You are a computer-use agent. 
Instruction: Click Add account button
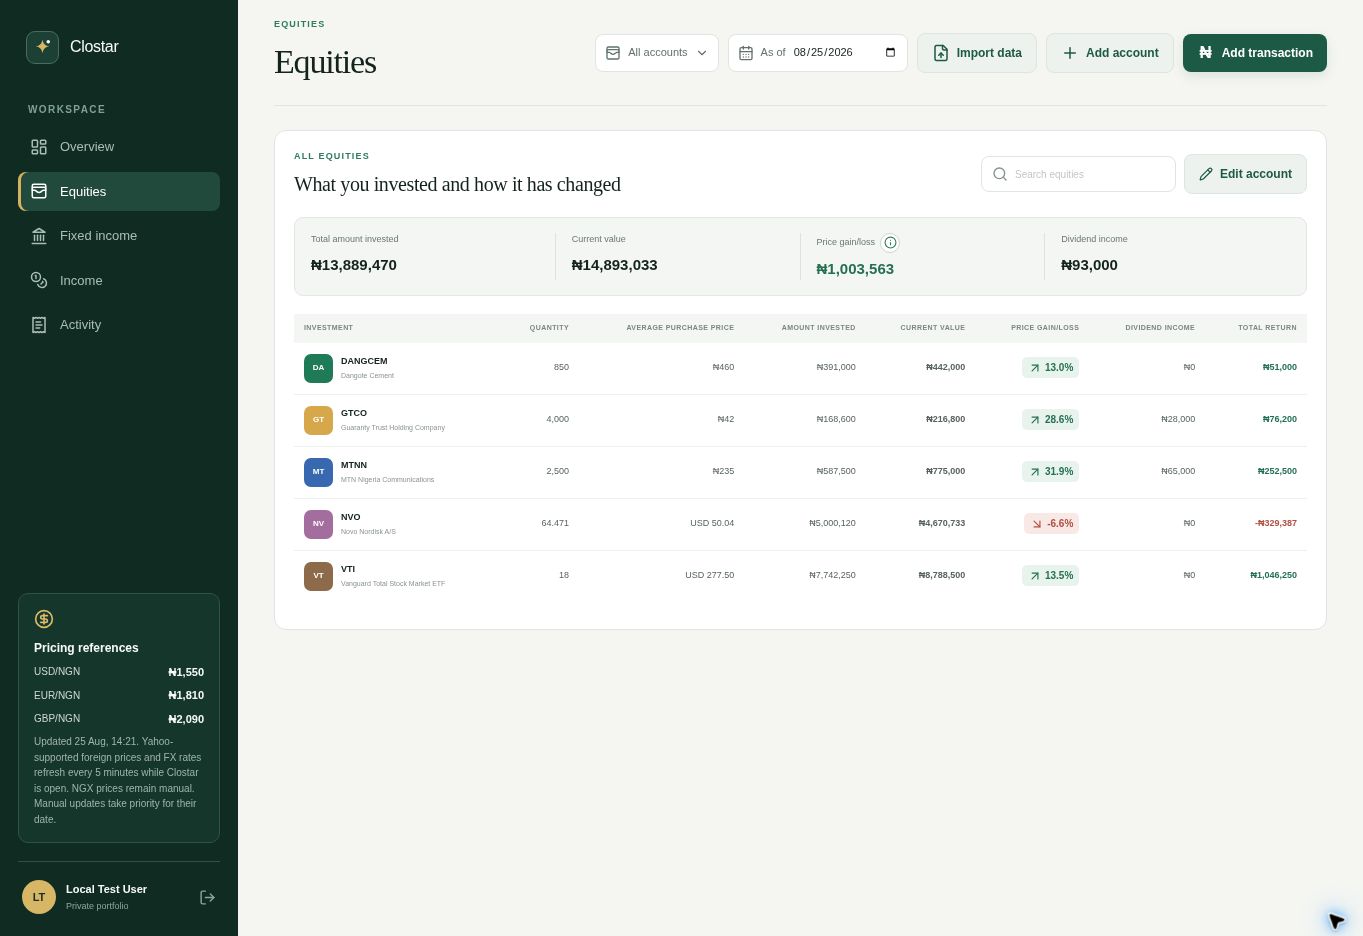click(x=1110, y=53)
